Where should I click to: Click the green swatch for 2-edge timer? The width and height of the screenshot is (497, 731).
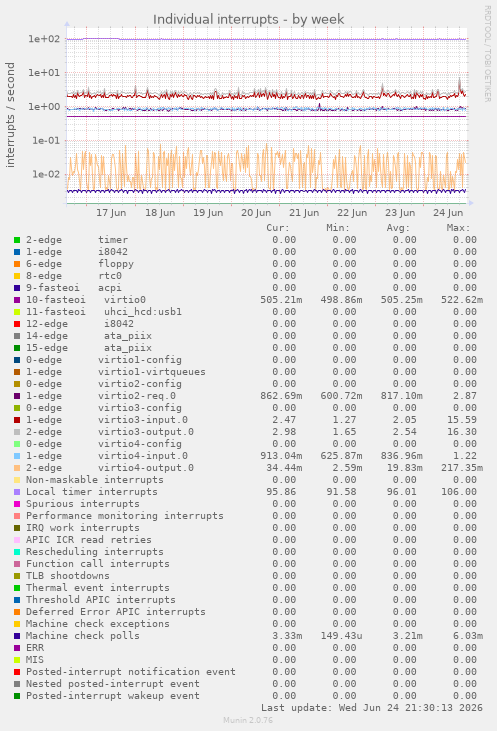(x=17, y=240)
